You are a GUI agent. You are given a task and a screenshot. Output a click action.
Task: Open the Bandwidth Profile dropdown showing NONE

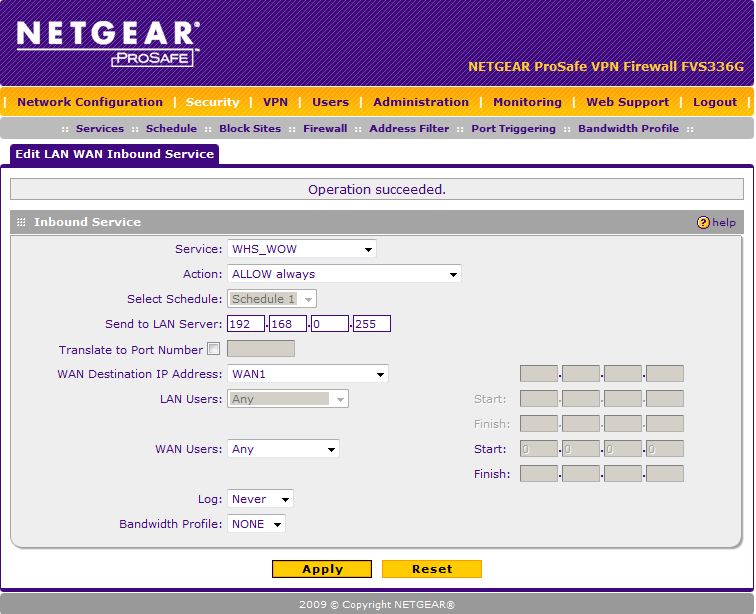click(x=256, y=524)
